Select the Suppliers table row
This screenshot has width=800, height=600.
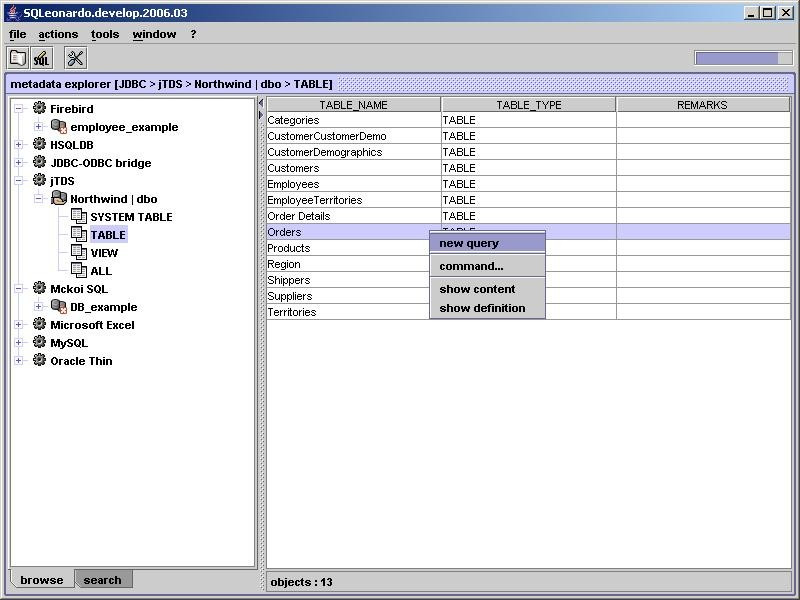[529, 296]
